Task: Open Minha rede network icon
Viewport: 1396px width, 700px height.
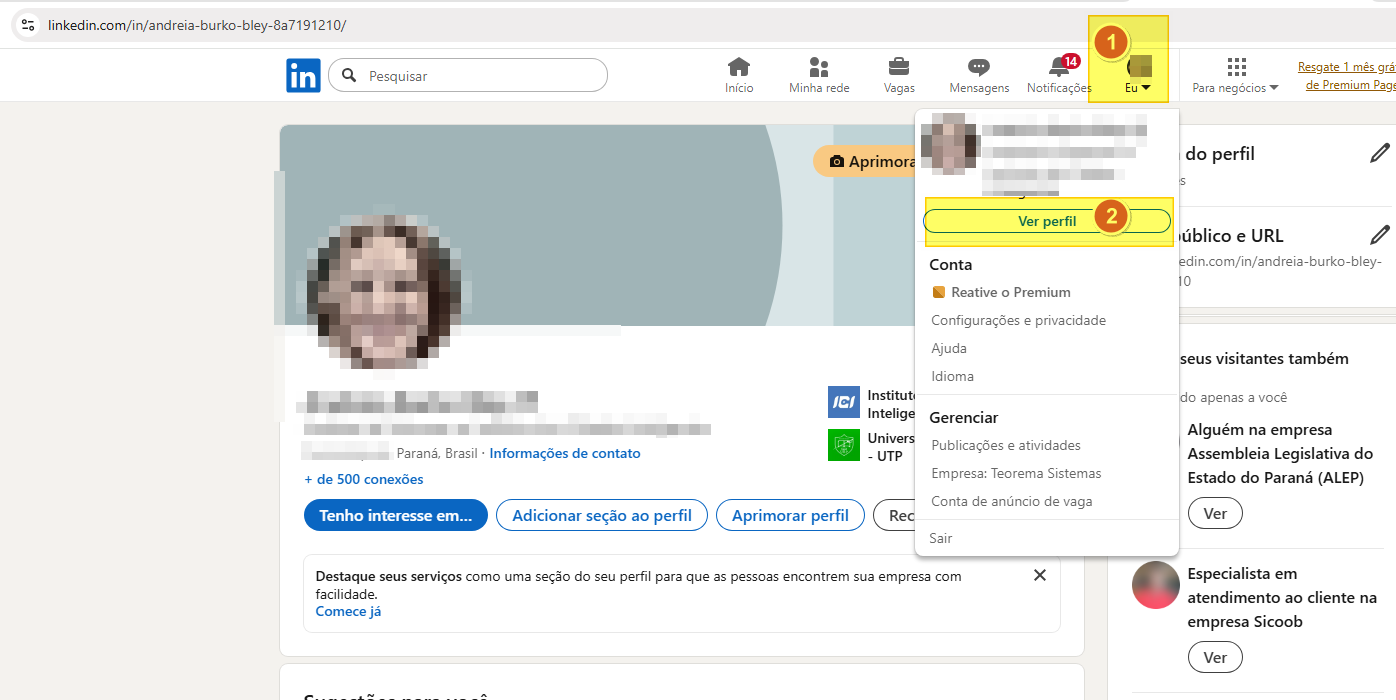Action: tap(819, 75)
